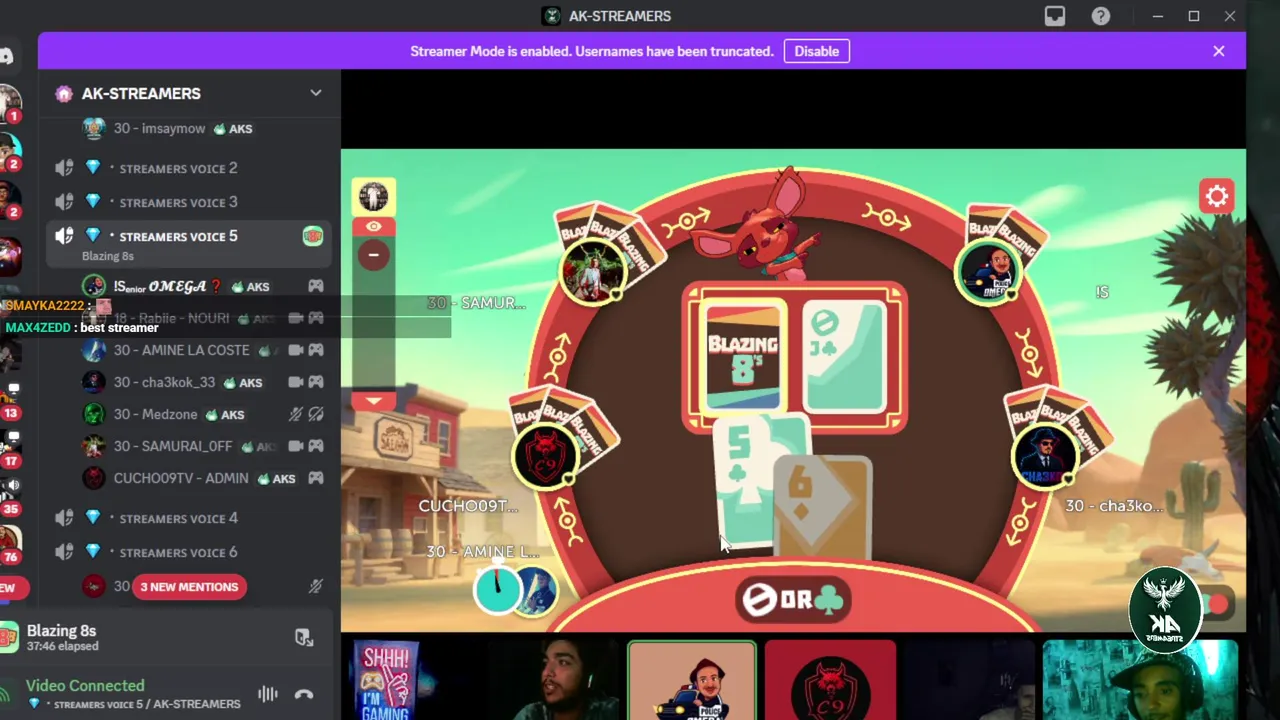Click the gamepad icon on AMINE LA COSTE row
The height and width of the screenshot is (720, 1280).
[316, 350]
